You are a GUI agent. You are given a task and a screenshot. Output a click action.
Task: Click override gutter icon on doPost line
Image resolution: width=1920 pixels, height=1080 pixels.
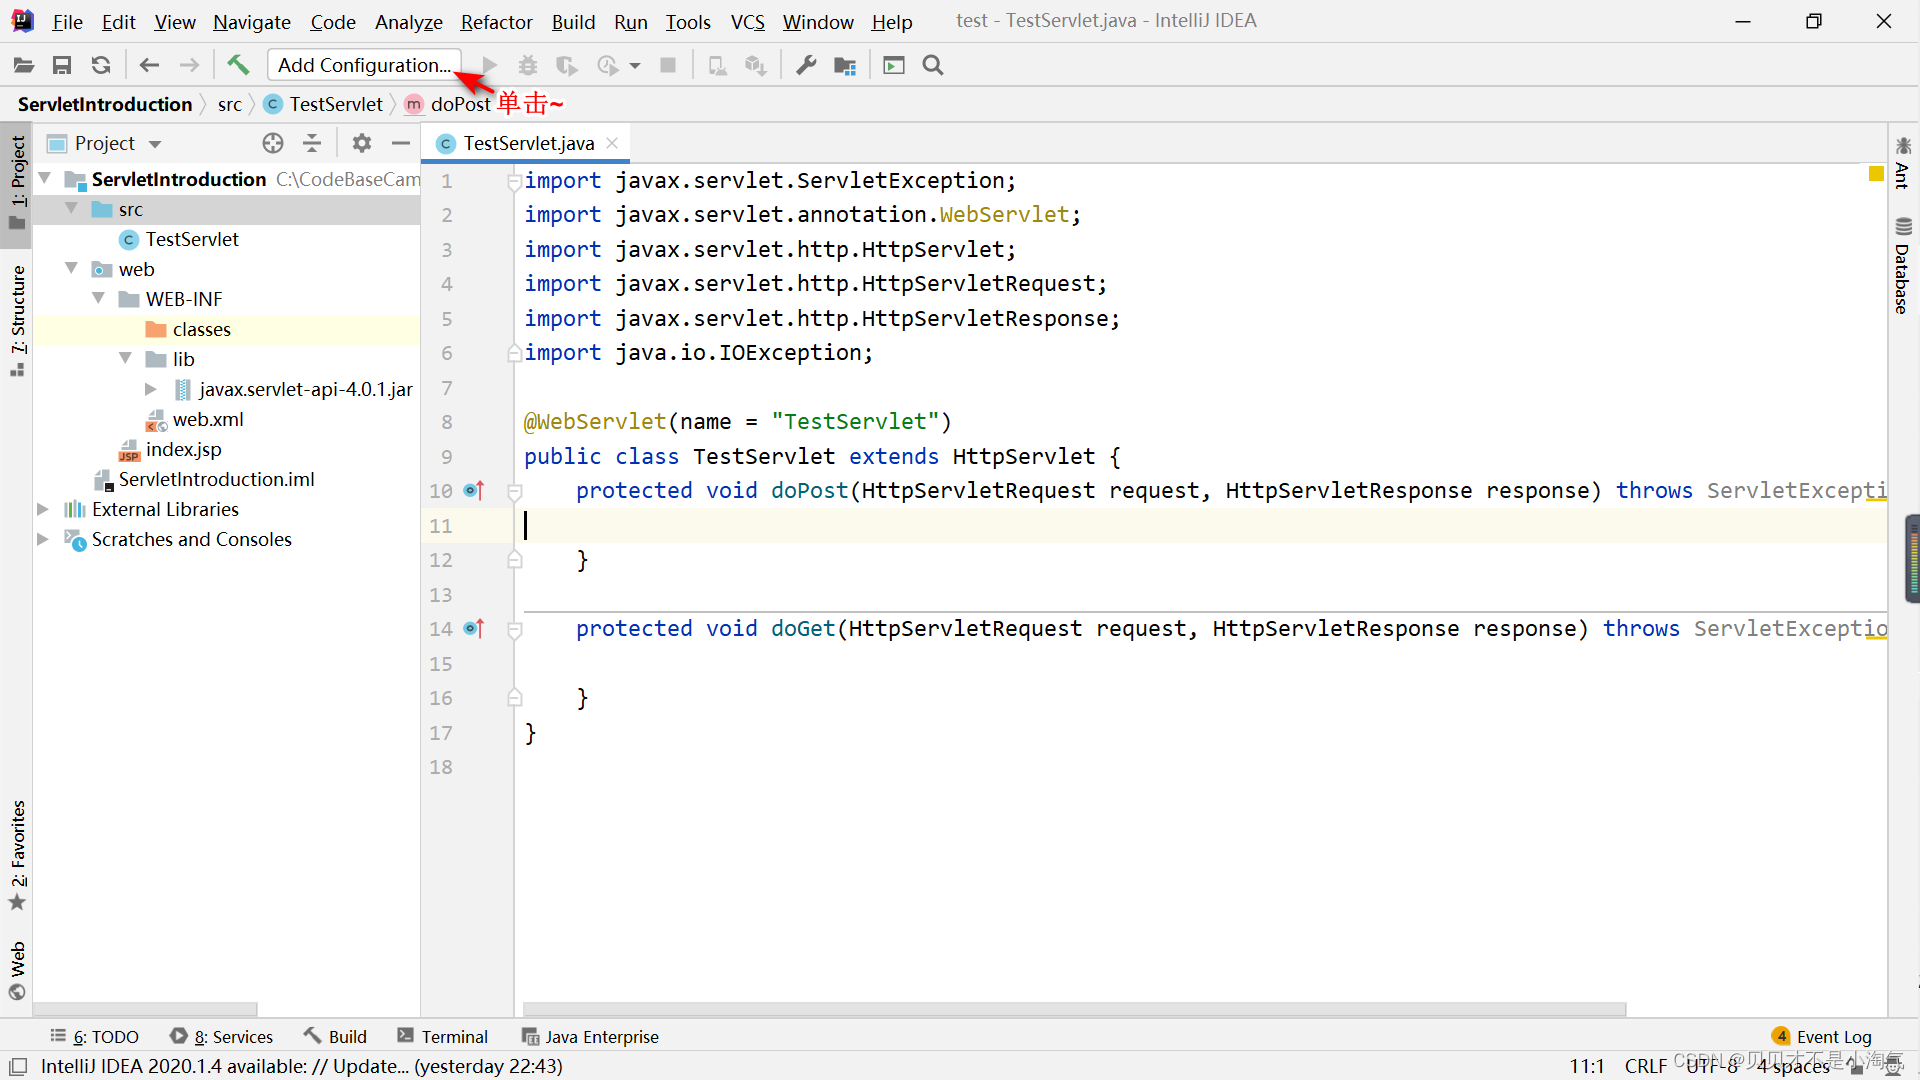[474, 491]
